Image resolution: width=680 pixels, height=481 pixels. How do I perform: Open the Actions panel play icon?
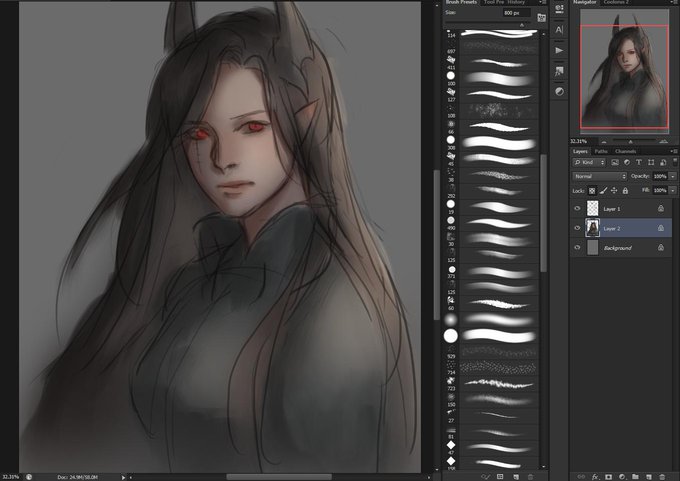pos(559,50)
